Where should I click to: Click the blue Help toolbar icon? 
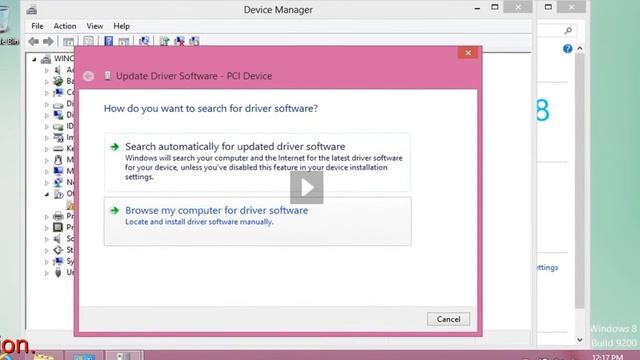click(109, 41)
